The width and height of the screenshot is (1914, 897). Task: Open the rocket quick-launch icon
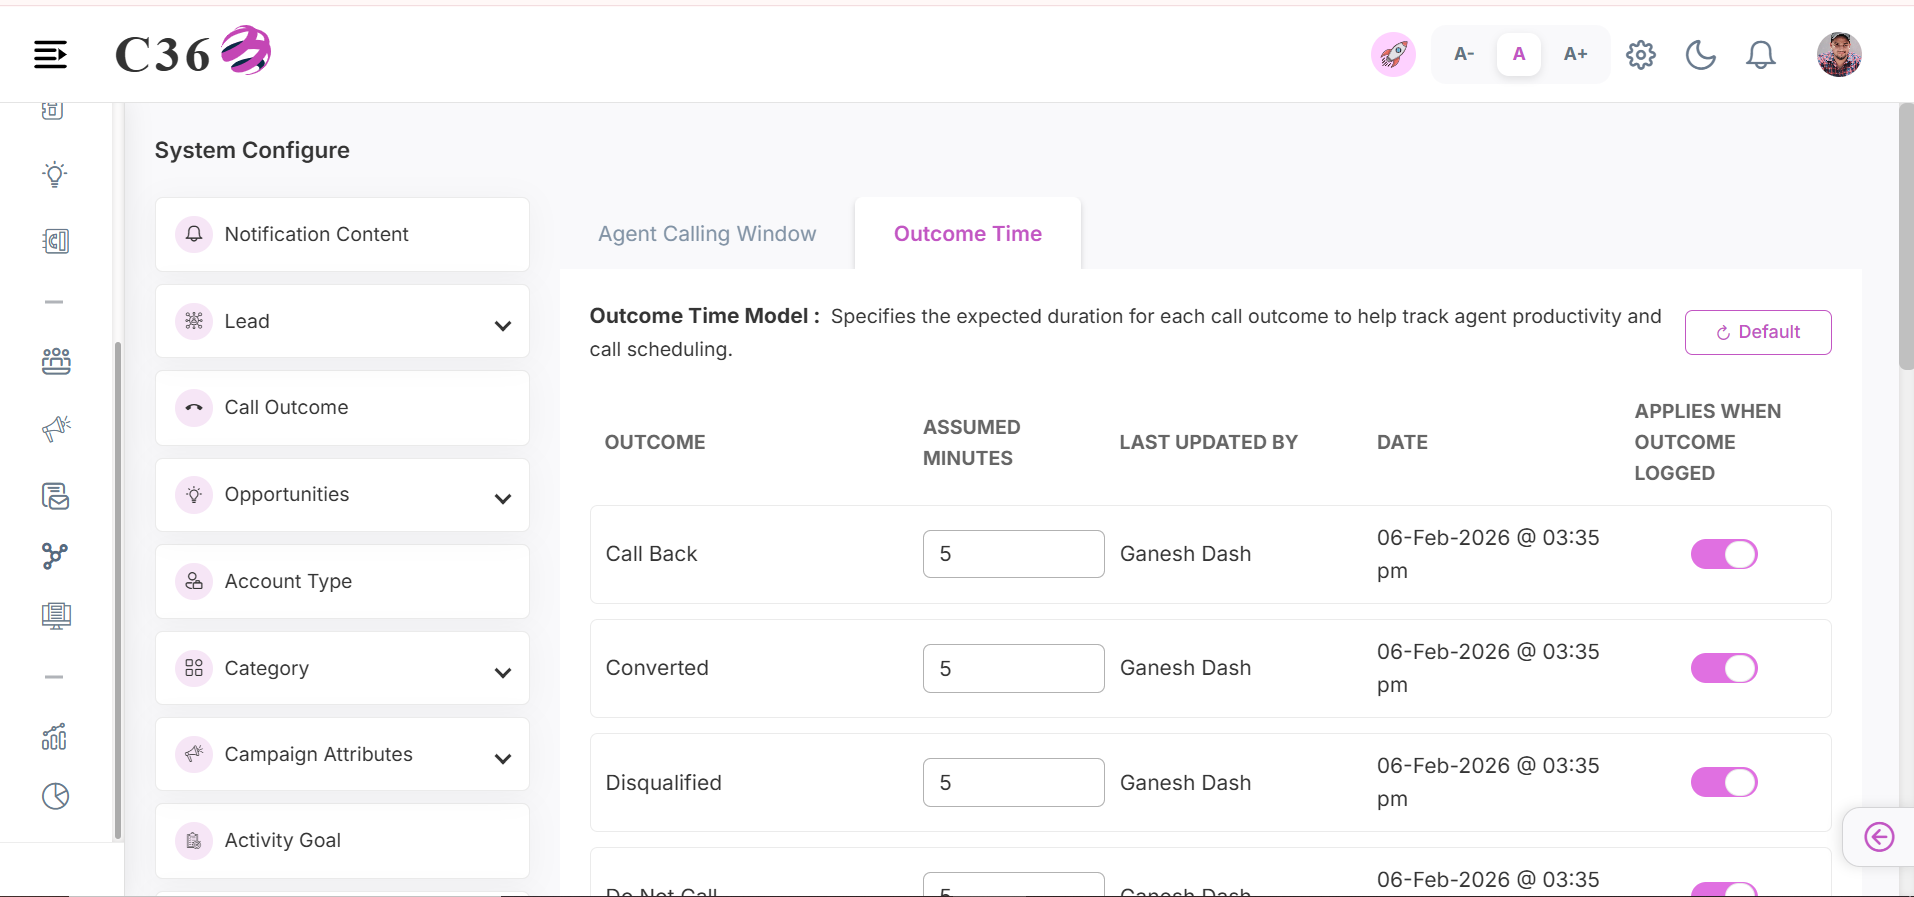[1393, 54]
